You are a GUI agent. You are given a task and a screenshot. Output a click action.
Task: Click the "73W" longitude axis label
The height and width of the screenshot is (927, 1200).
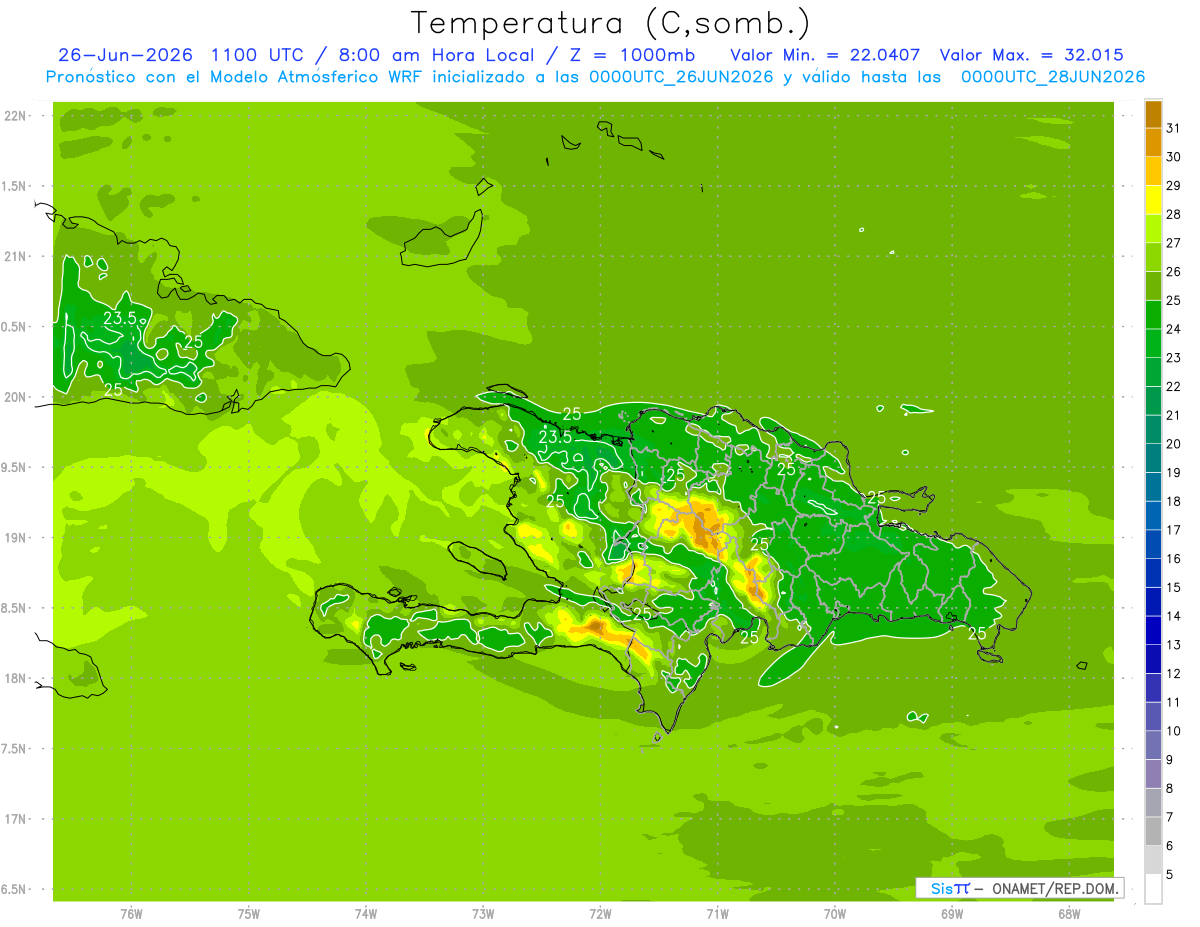483,914
